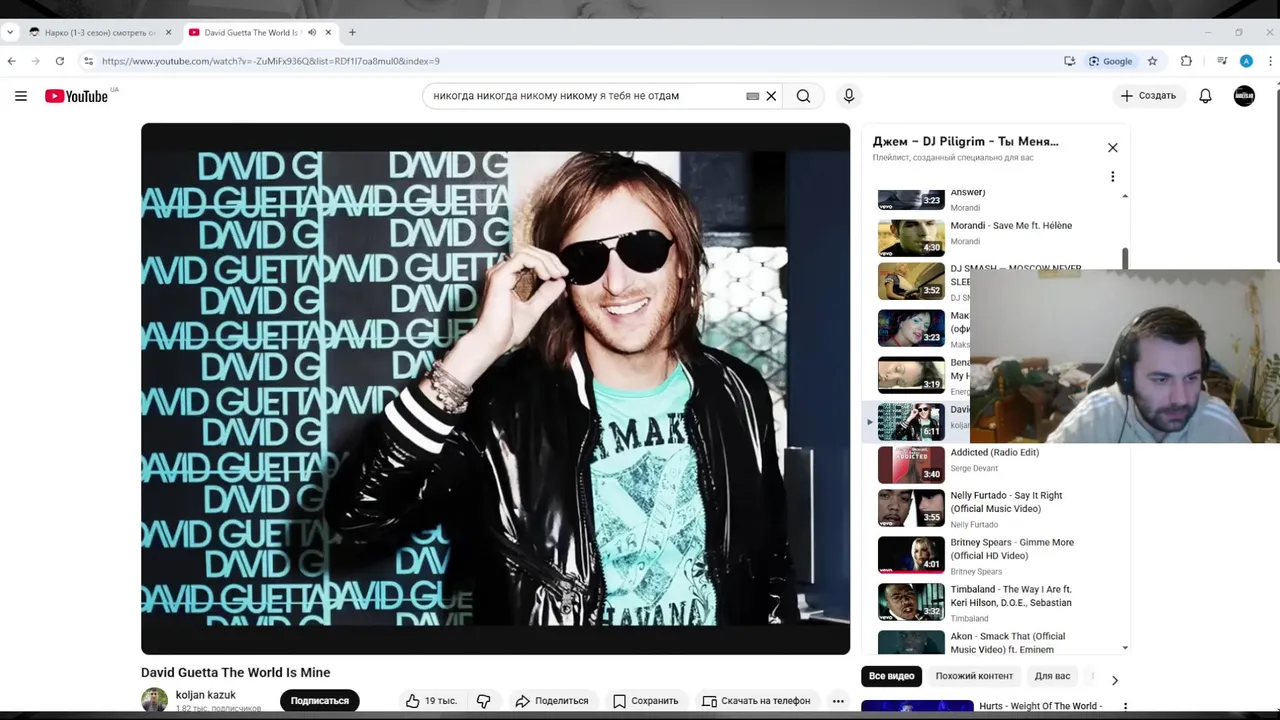This screenshot has height=720, width=1280.
Task: Open Chrome three-dot menu
Action: [1270, 61]
